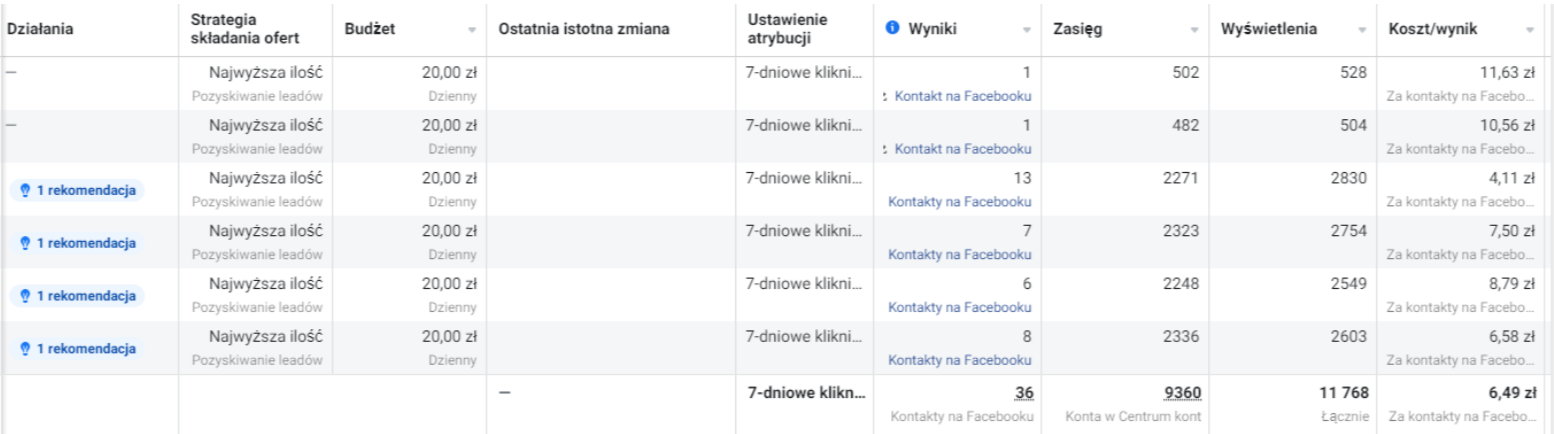
Task: Click lightbulb icon in the 13-results row
Action: click(x=26, y=190)
